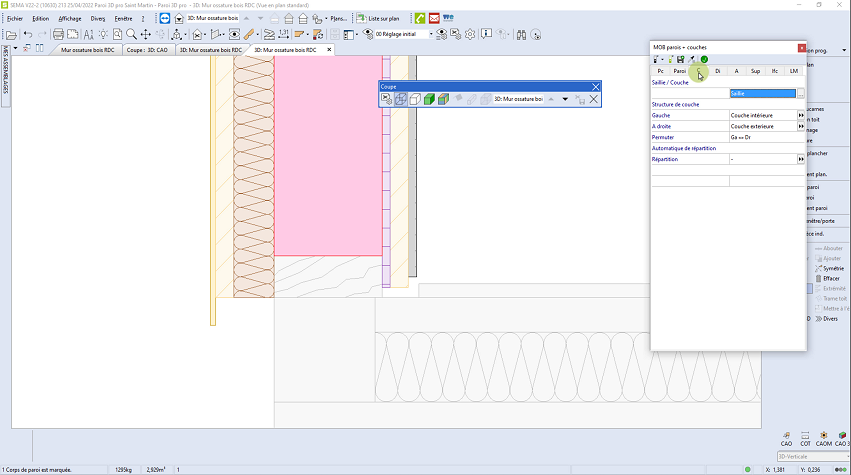Click the save icon in MOB dialog toolbar
The width and height of the screenshot is (851, 475).
click(x=681, y=59)
